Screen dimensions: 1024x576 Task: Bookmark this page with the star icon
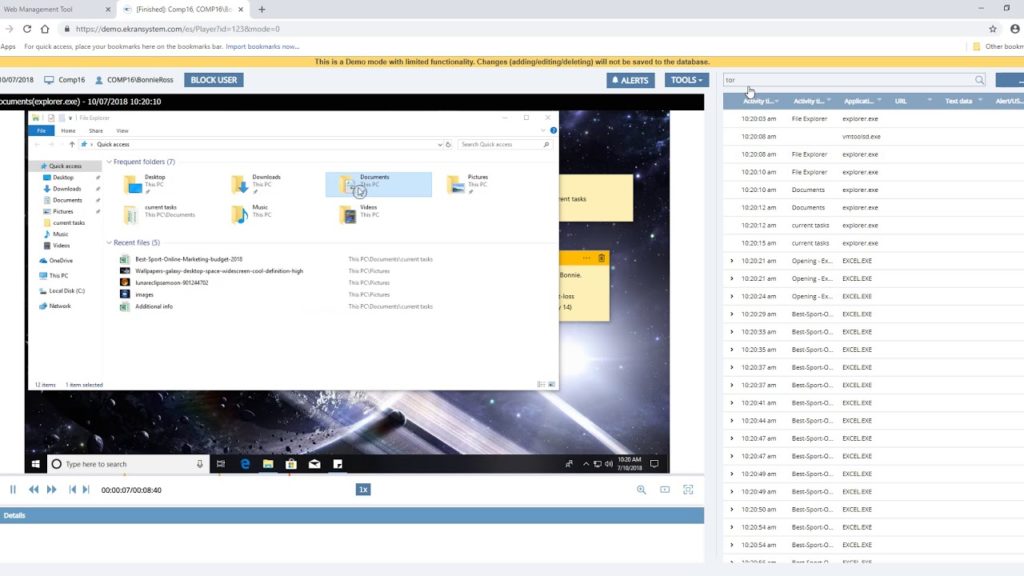tap(993, 29)
